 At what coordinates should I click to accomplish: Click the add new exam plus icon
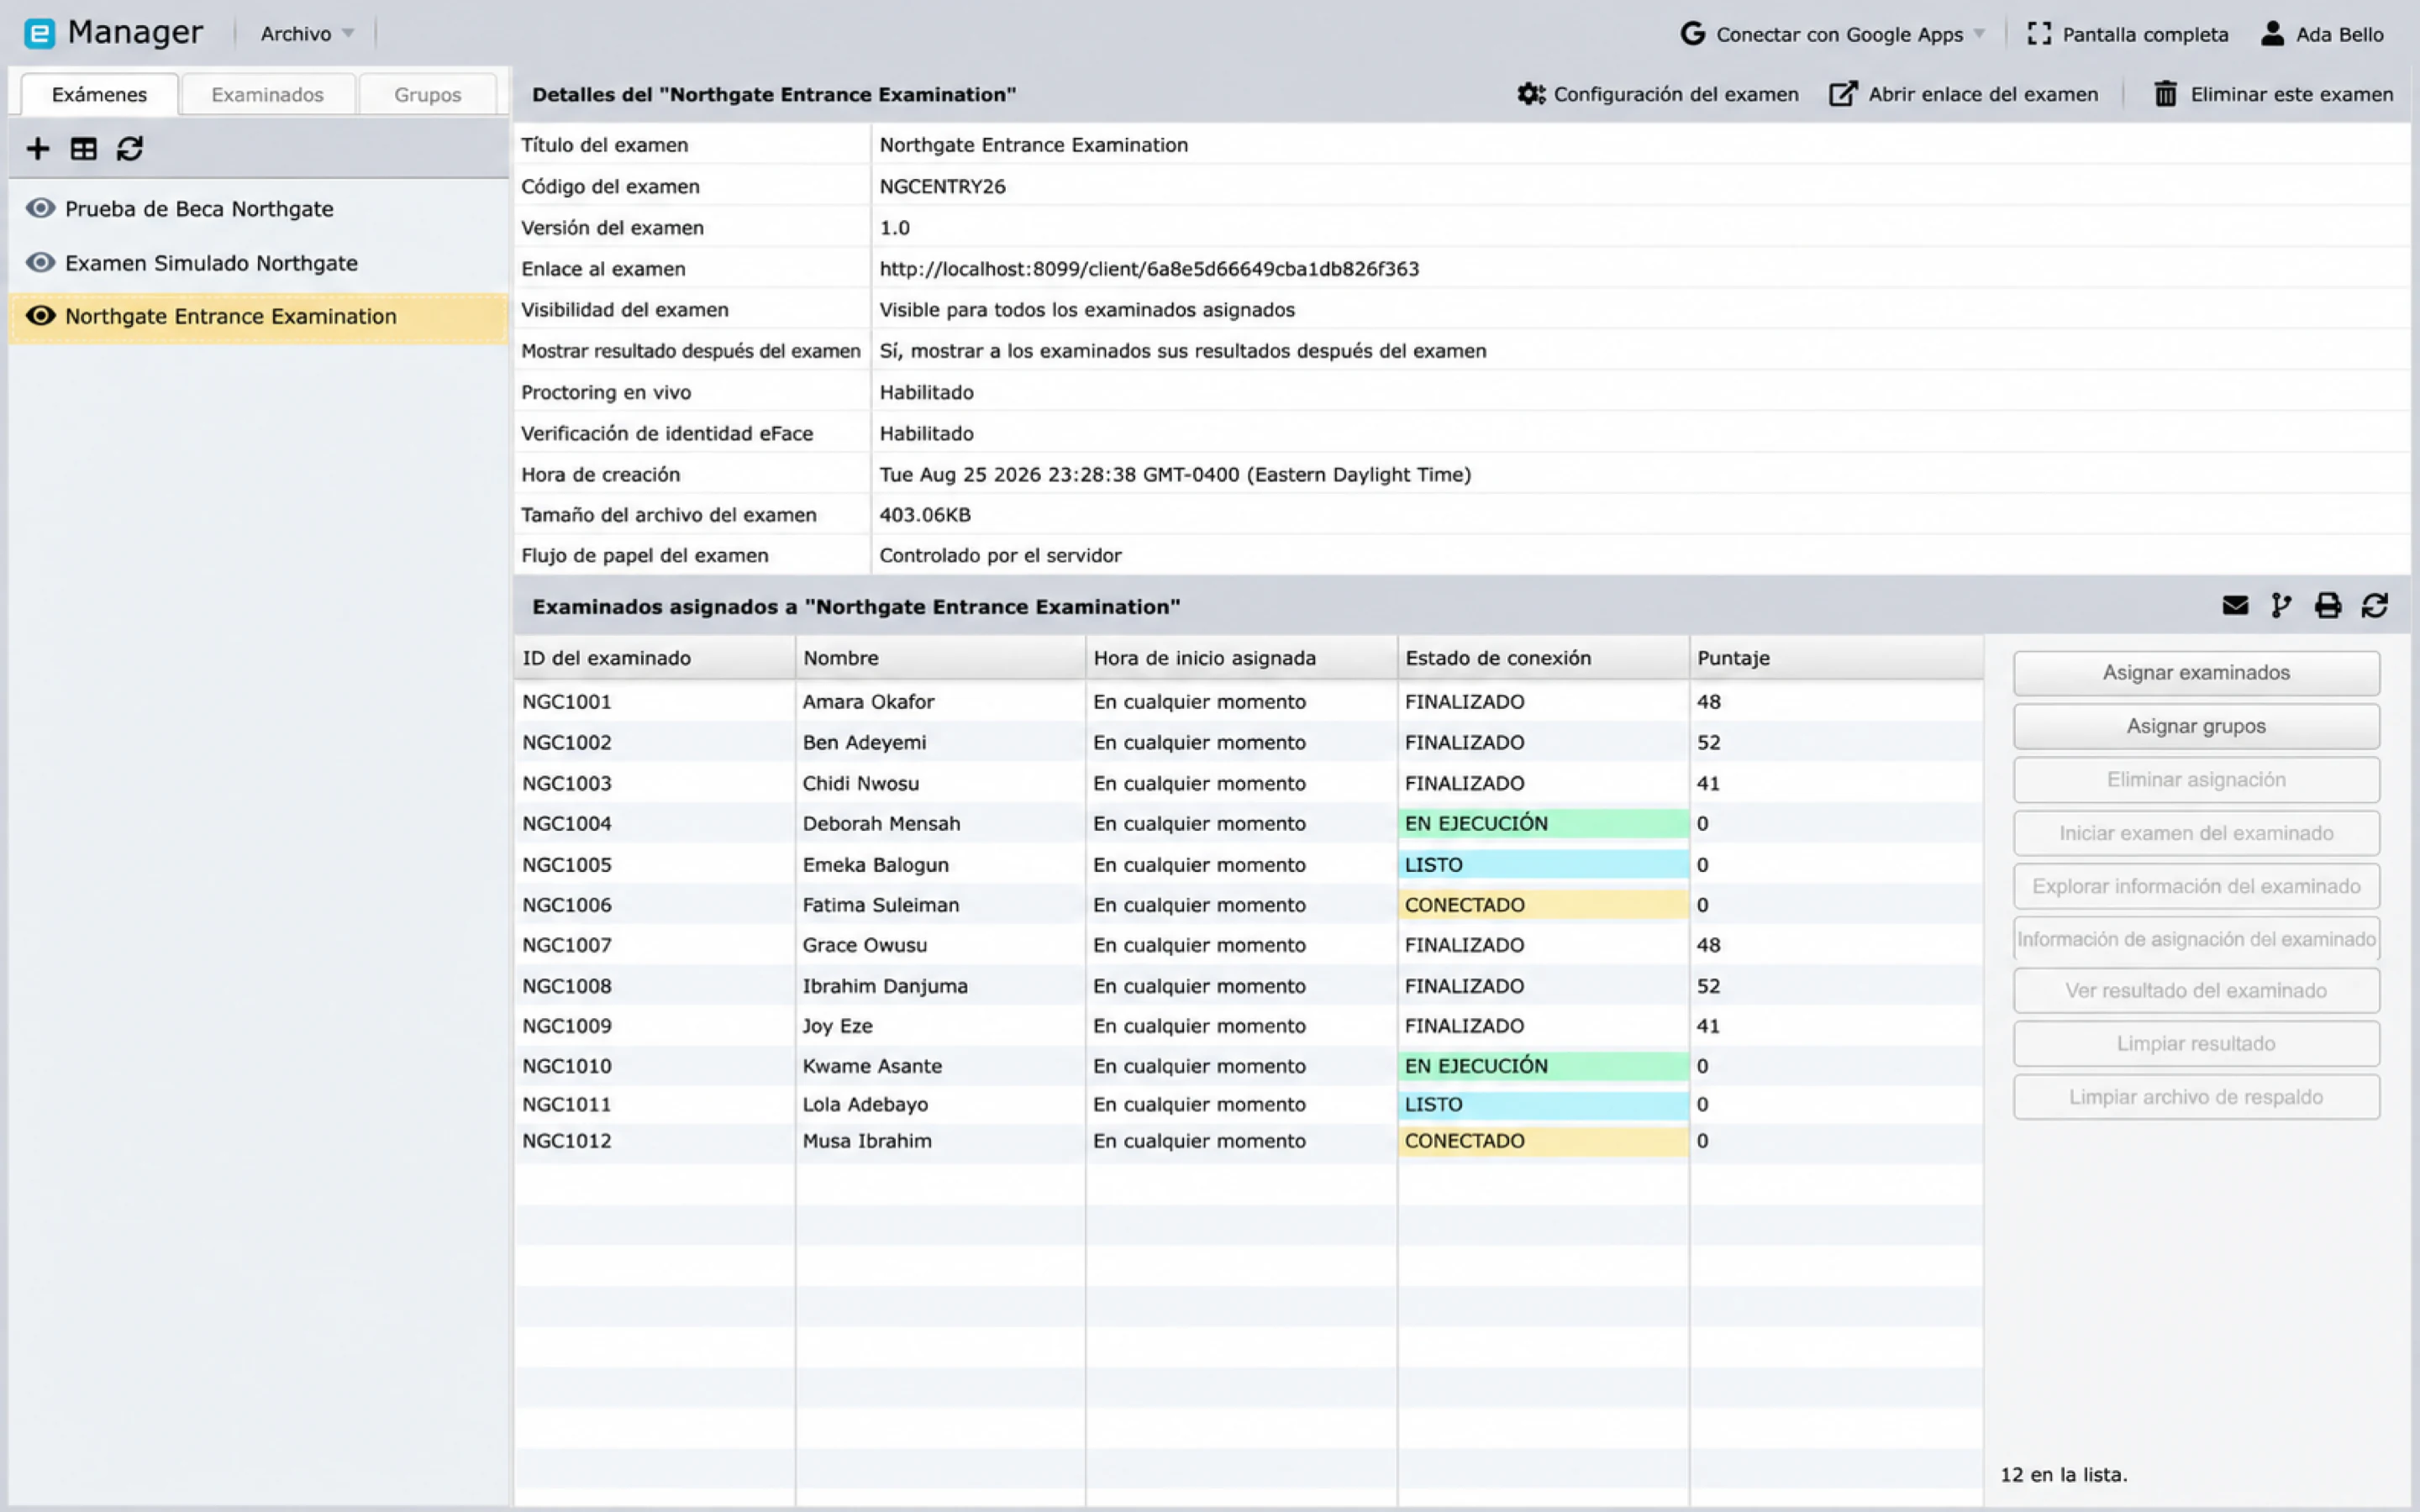[38, 149]
